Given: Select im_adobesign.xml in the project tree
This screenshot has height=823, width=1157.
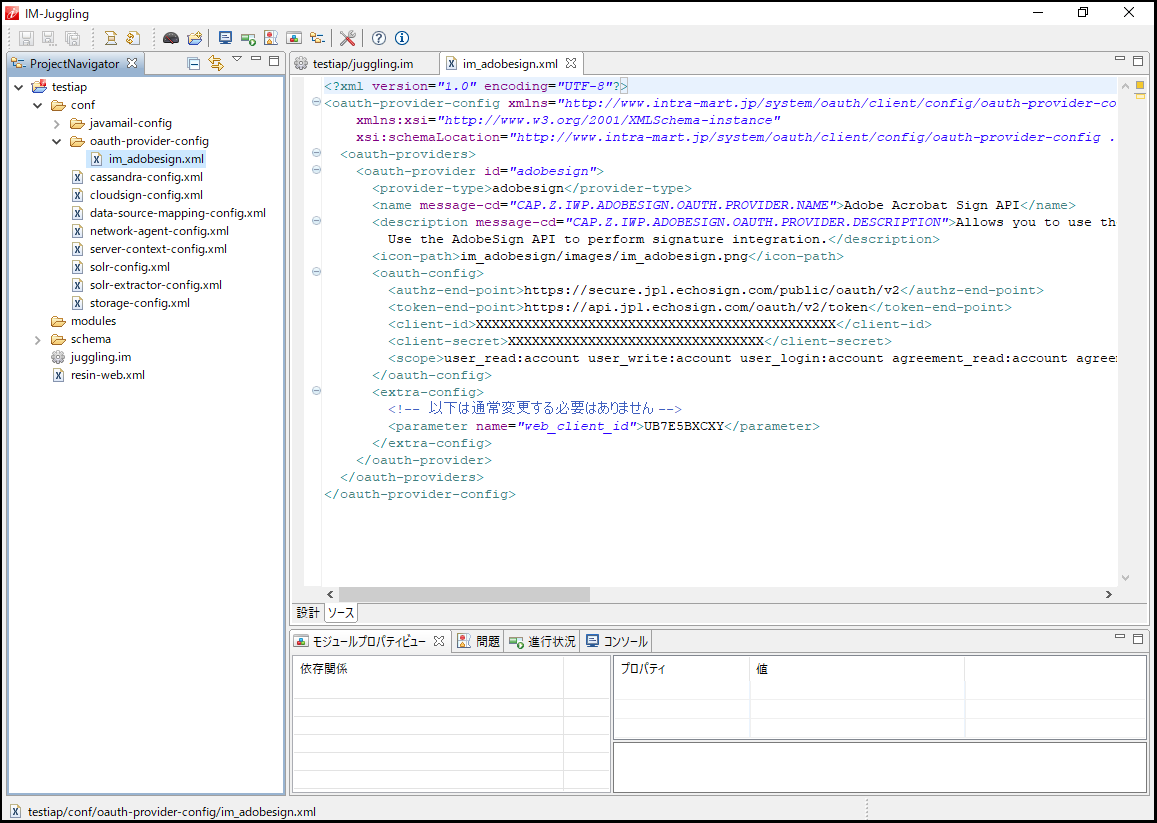Looking at the screenshot, I should pos(157,158).
